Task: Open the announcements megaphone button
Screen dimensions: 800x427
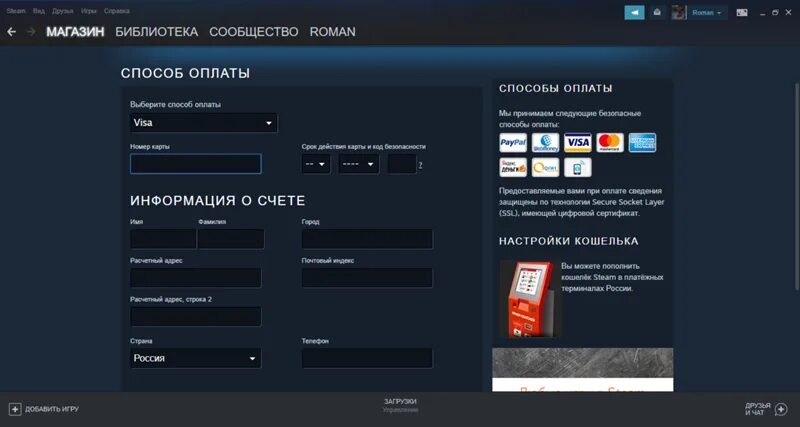Action: click(x=634, y=13)
